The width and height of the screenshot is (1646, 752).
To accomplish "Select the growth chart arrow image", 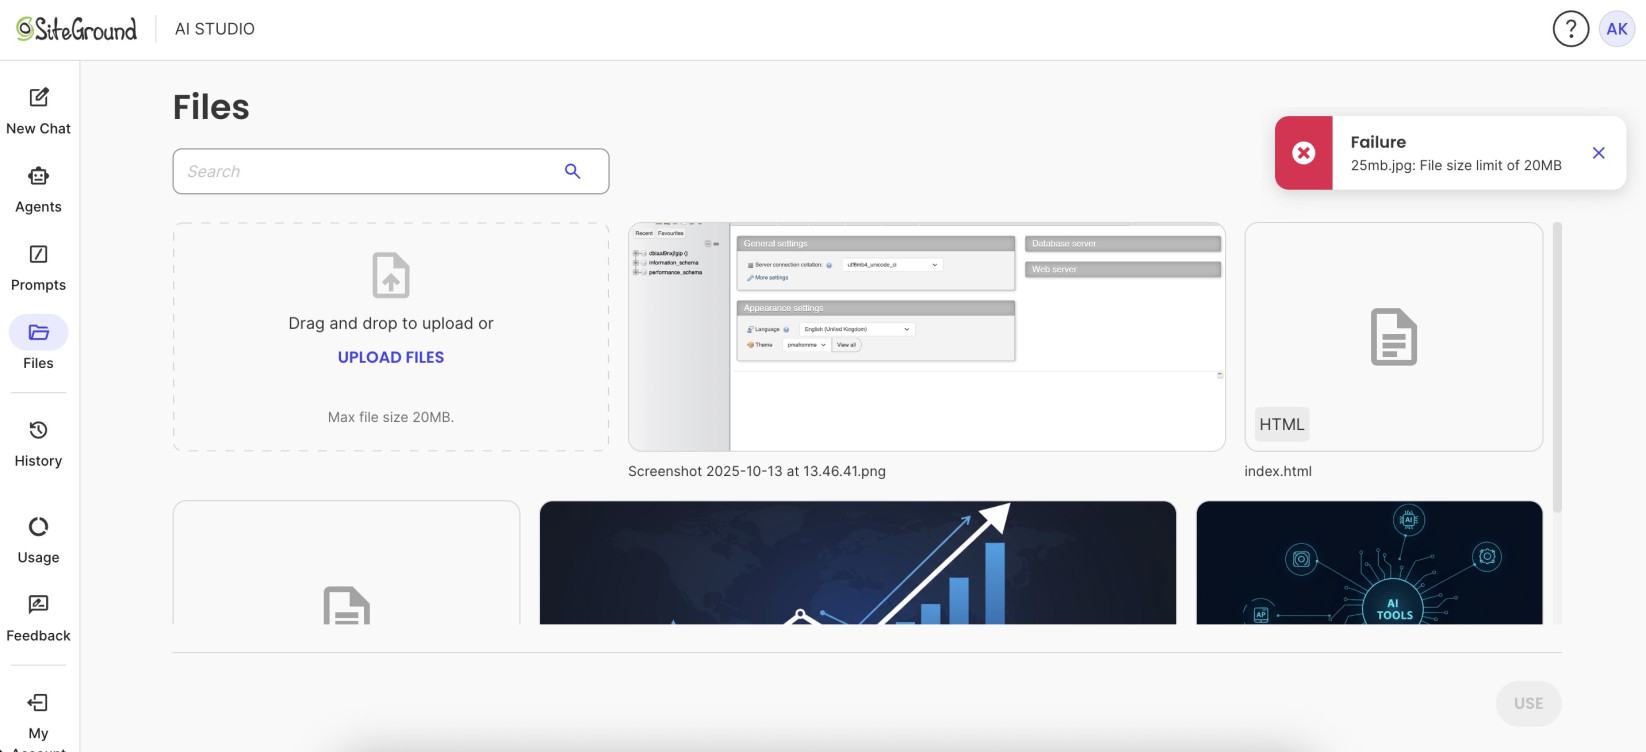I will pyautogui.click(x=857, y=562).
